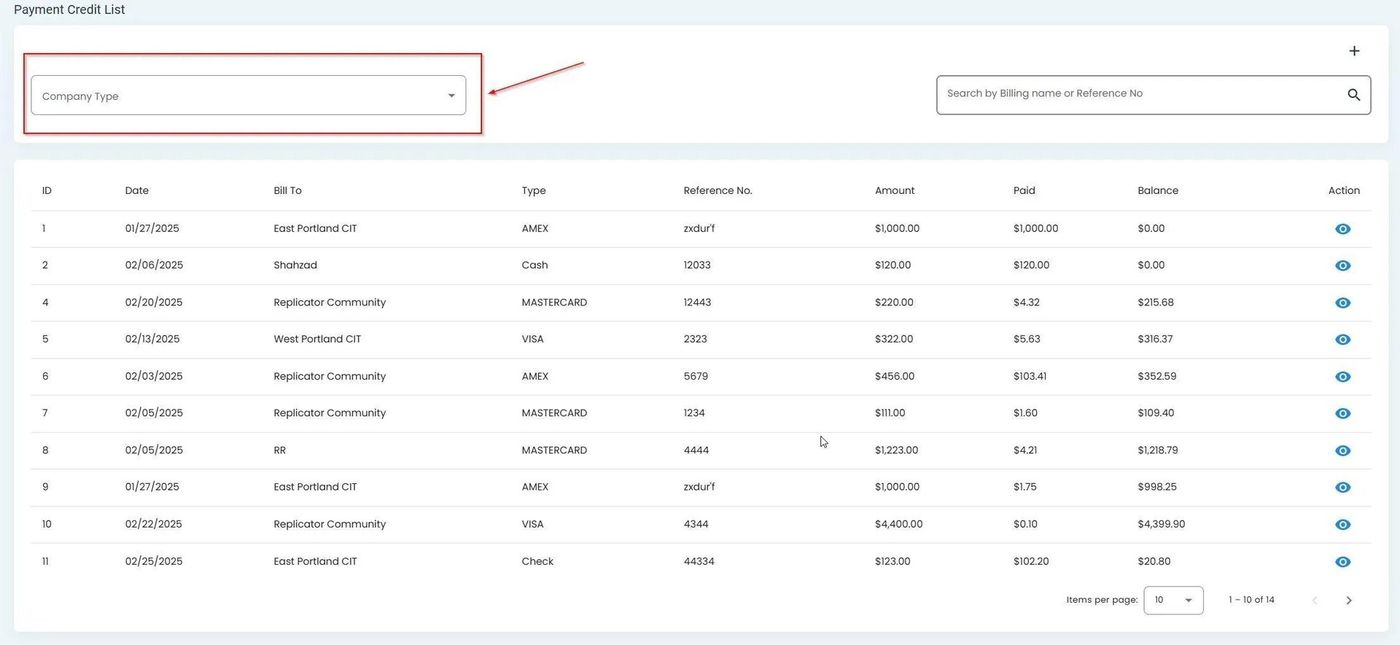Toggle the eye icon for the $111.00 payment row
The height and width of the screenshot is (645, 1400).
(x=1342, y=412)
